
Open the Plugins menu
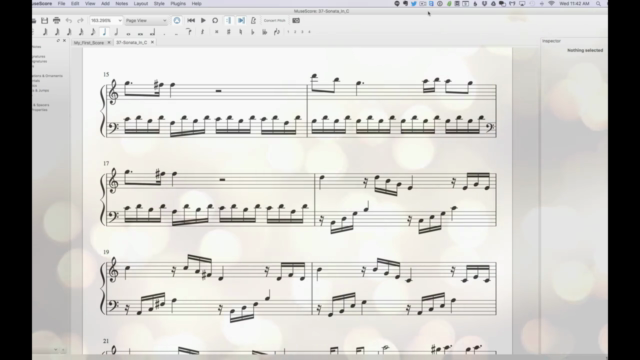178,4
